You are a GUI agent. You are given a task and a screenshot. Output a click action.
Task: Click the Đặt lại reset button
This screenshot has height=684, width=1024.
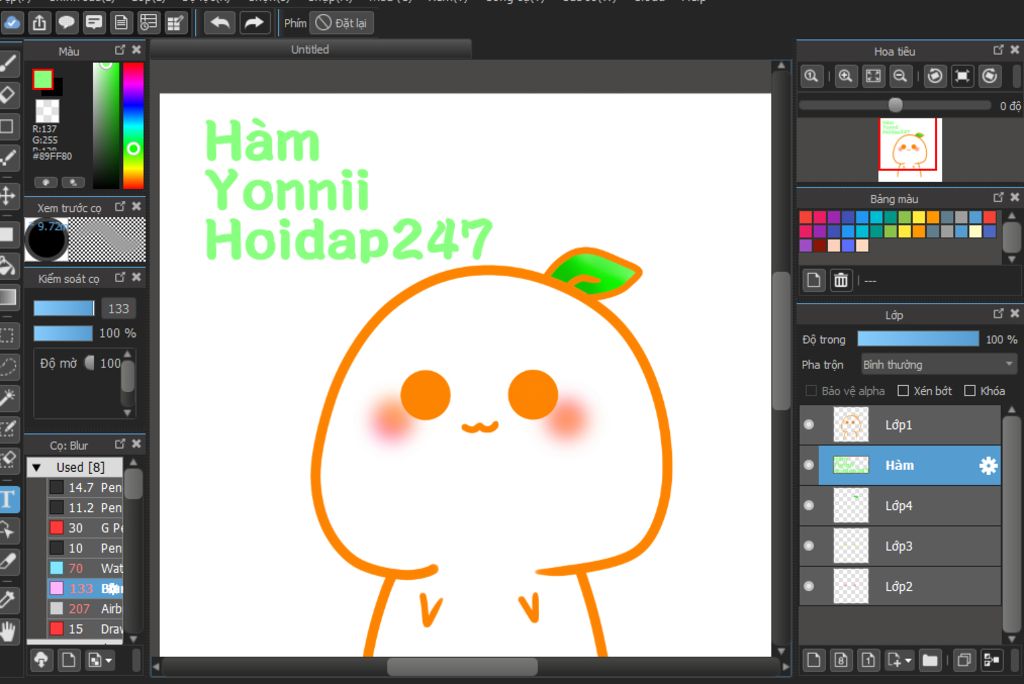point(342,23)
